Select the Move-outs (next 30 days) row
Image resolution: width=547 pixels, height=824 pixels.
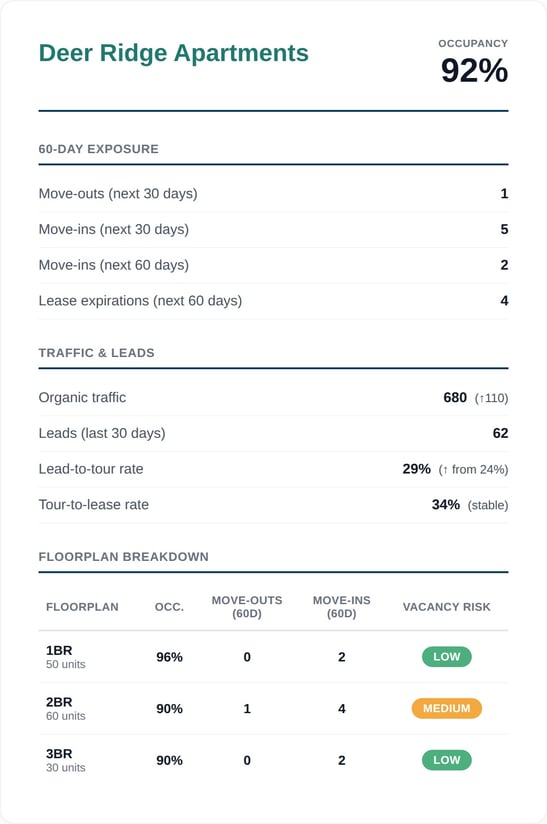pyautogui.click(x=273, y=194)
